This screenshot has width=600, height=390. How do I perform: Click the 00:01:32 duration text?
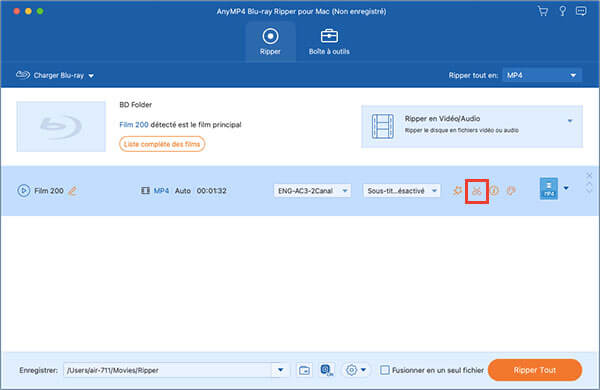pyautogui.click(x=211, y=191)
